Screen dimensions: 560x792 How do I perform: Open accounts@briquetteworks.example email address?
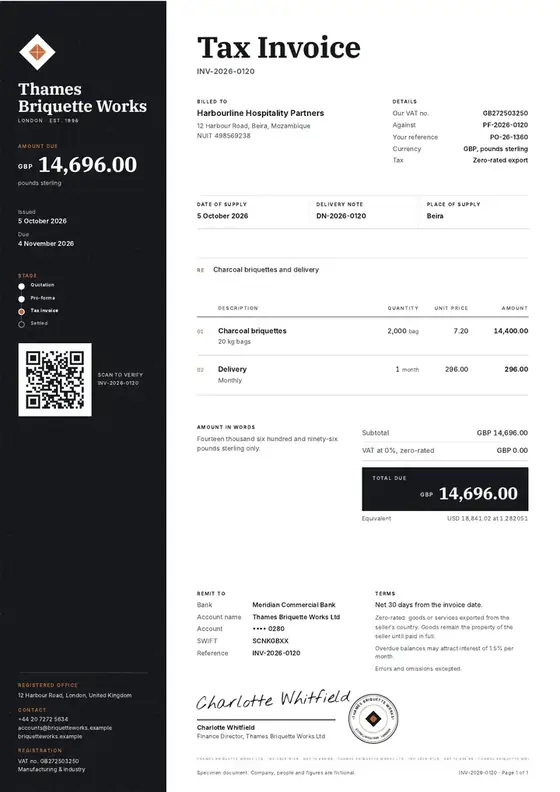(65, 728)
